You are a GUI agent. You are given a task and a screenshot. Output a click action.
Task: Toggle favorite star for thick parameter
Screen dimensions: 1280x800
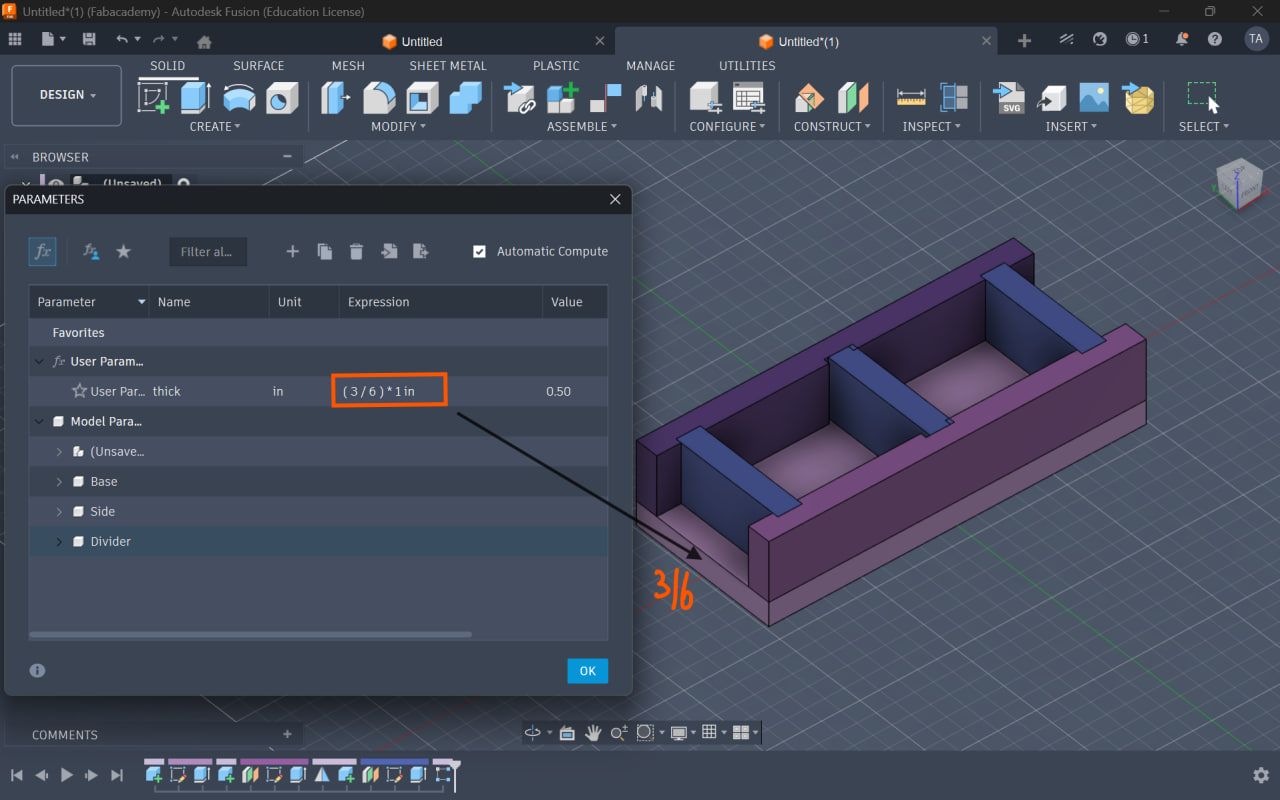(79, 391)
